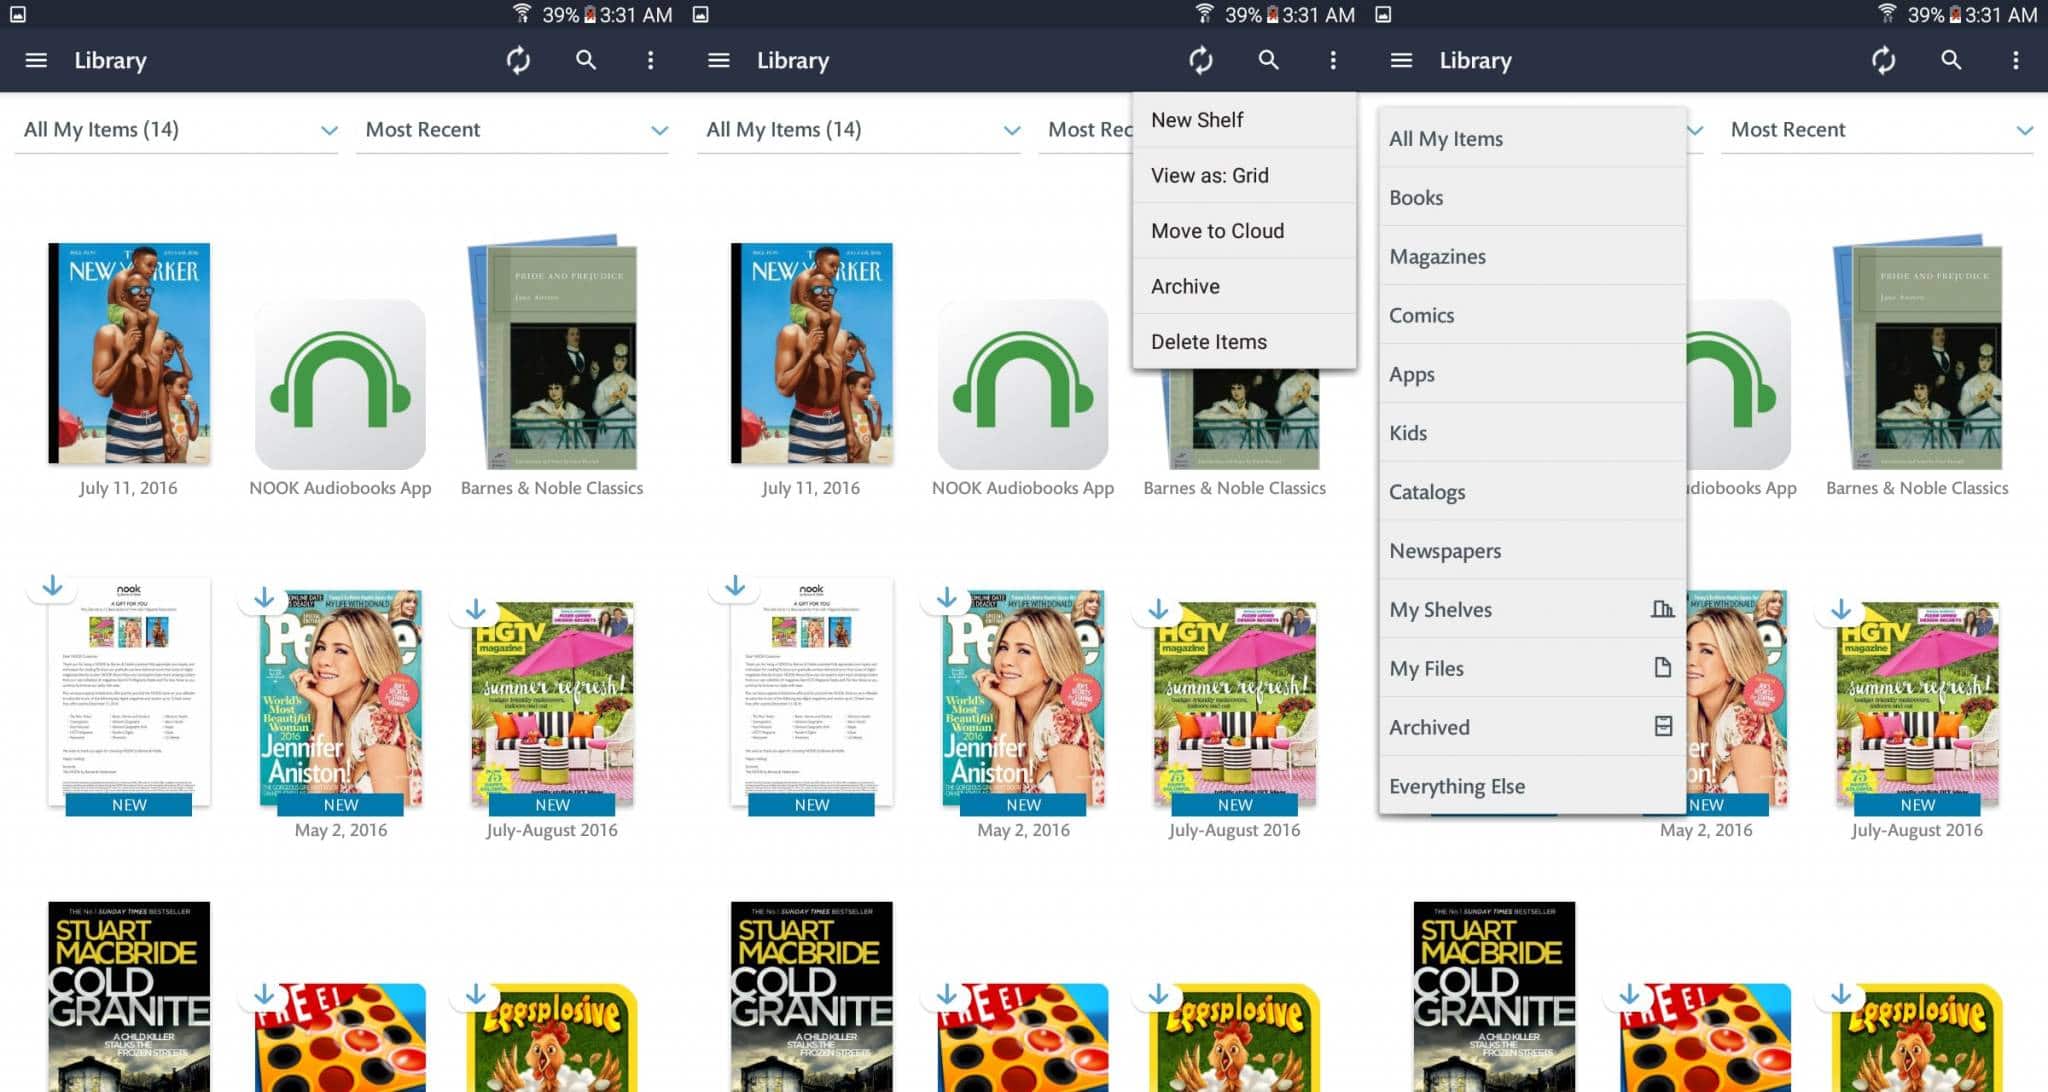The height and width of the screenshot is (1092, 2048).
Task: Open Cold Granite book in right screen
Action: (1494, 996)
